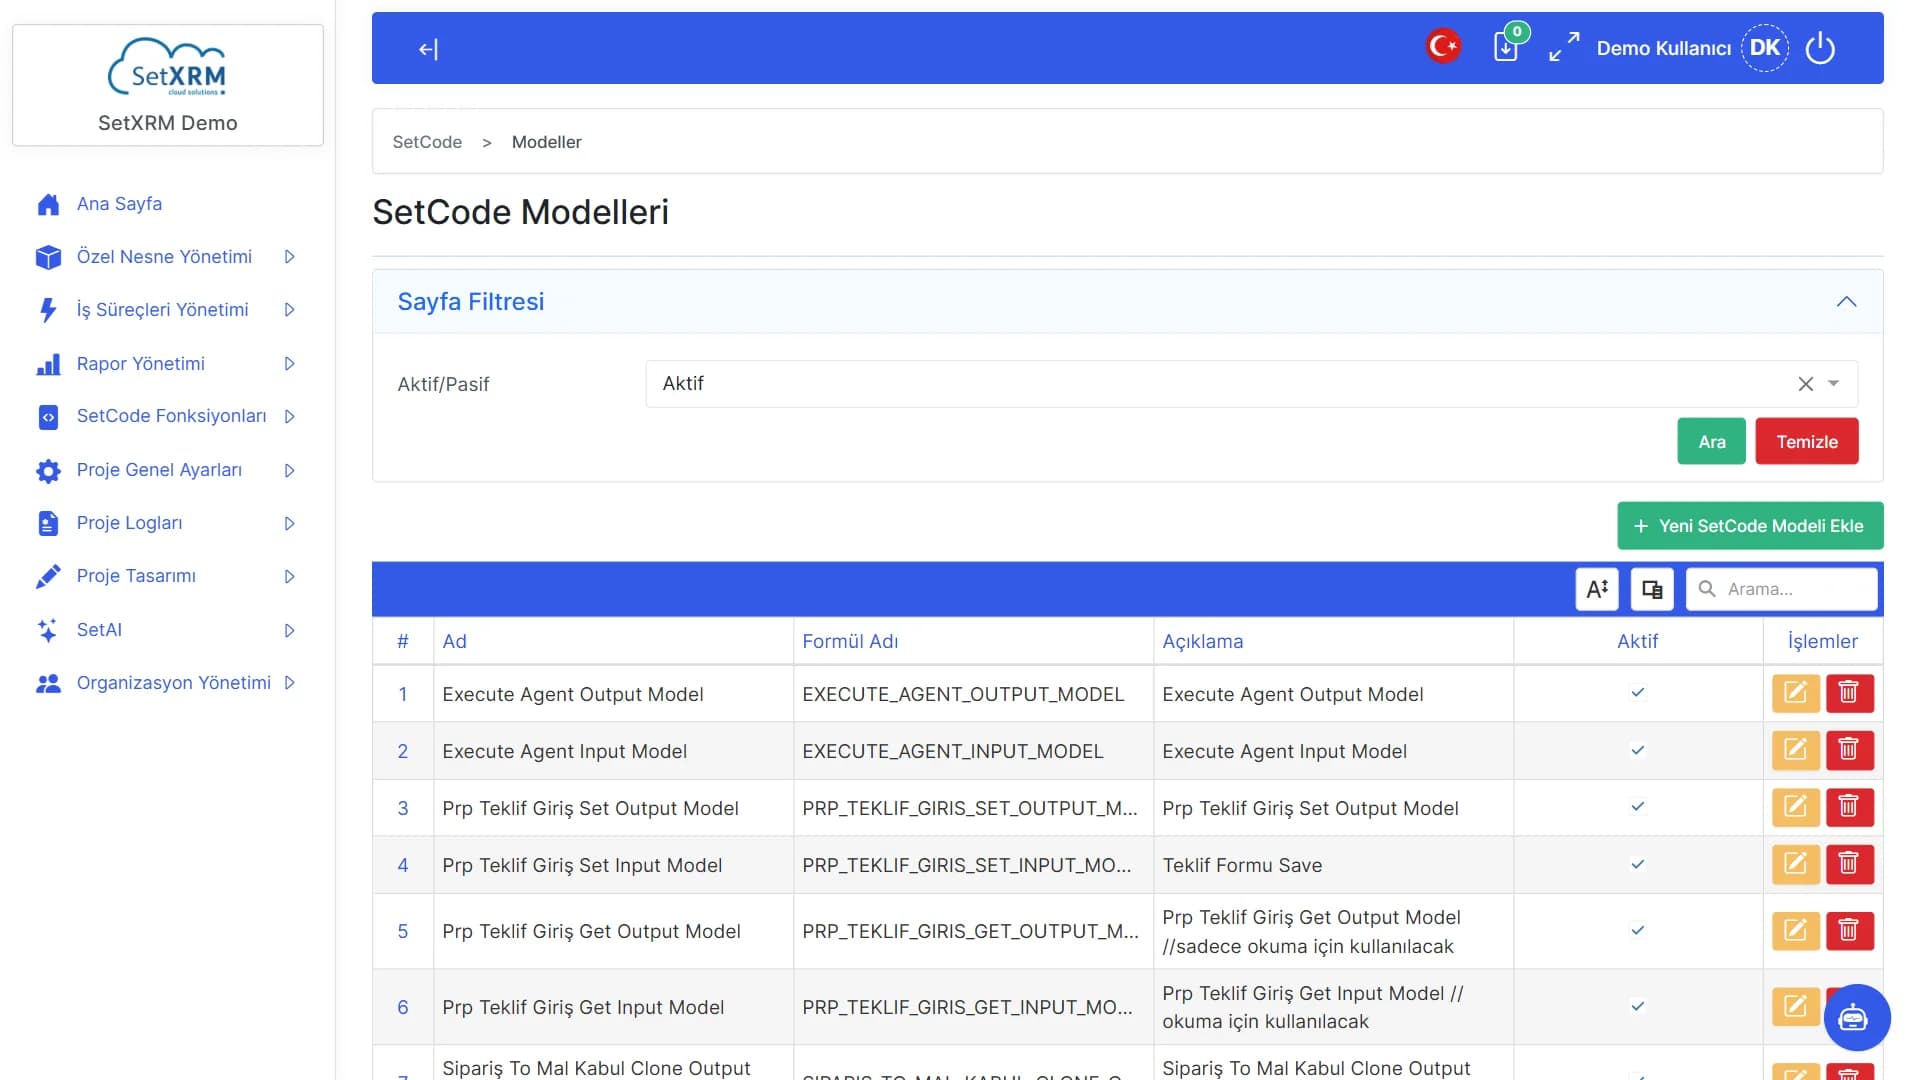
Task: Toggle Aktif check for Execute Agent Output Model
Action: (1638, 693)
